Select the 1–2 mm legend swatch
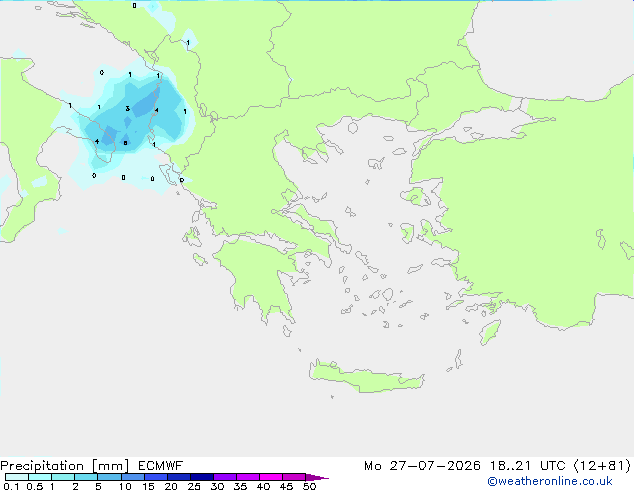Screen dimensions: 634x490 coord(63,477)
